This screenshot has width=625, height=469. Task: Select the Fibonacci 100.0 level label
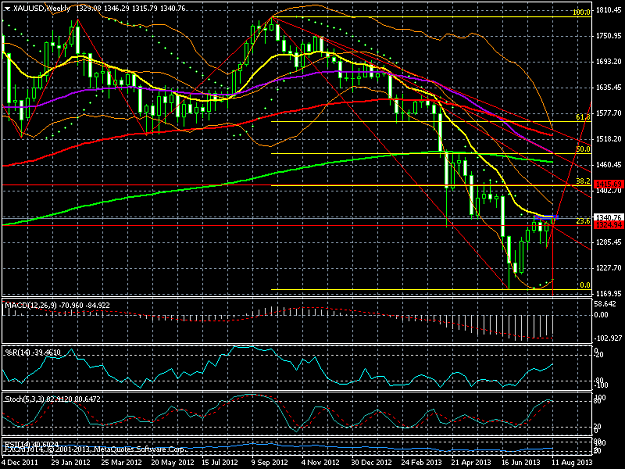[x=581, y=12]
